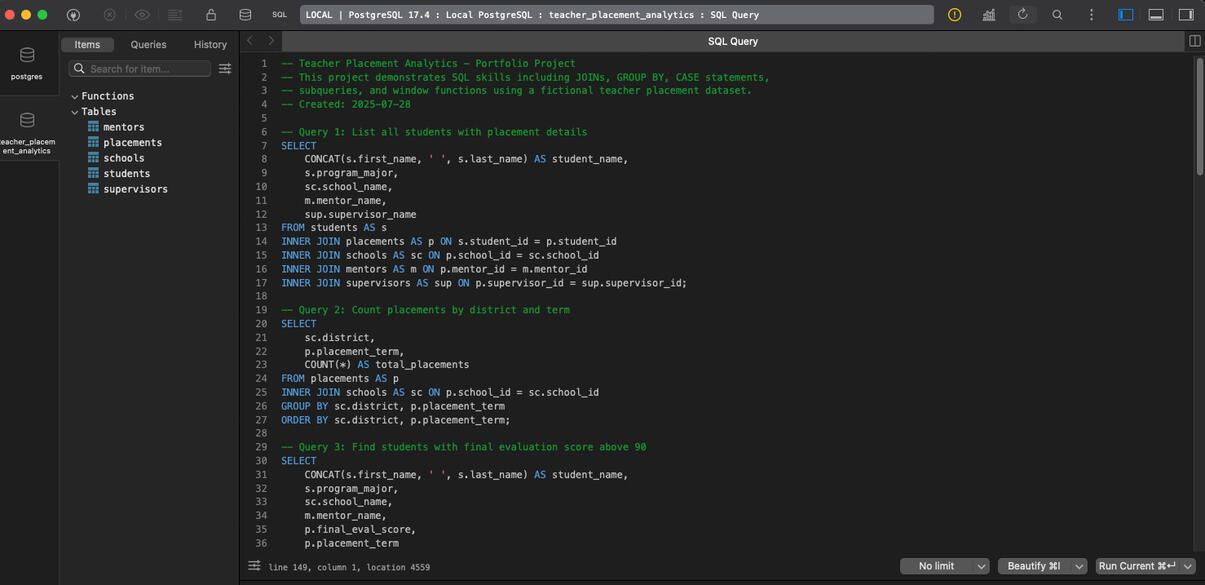This screenshot has width=1205, height=585.
Task: Switch to the Queries tab
Action: pyautogui.click(x=148, y=45)
